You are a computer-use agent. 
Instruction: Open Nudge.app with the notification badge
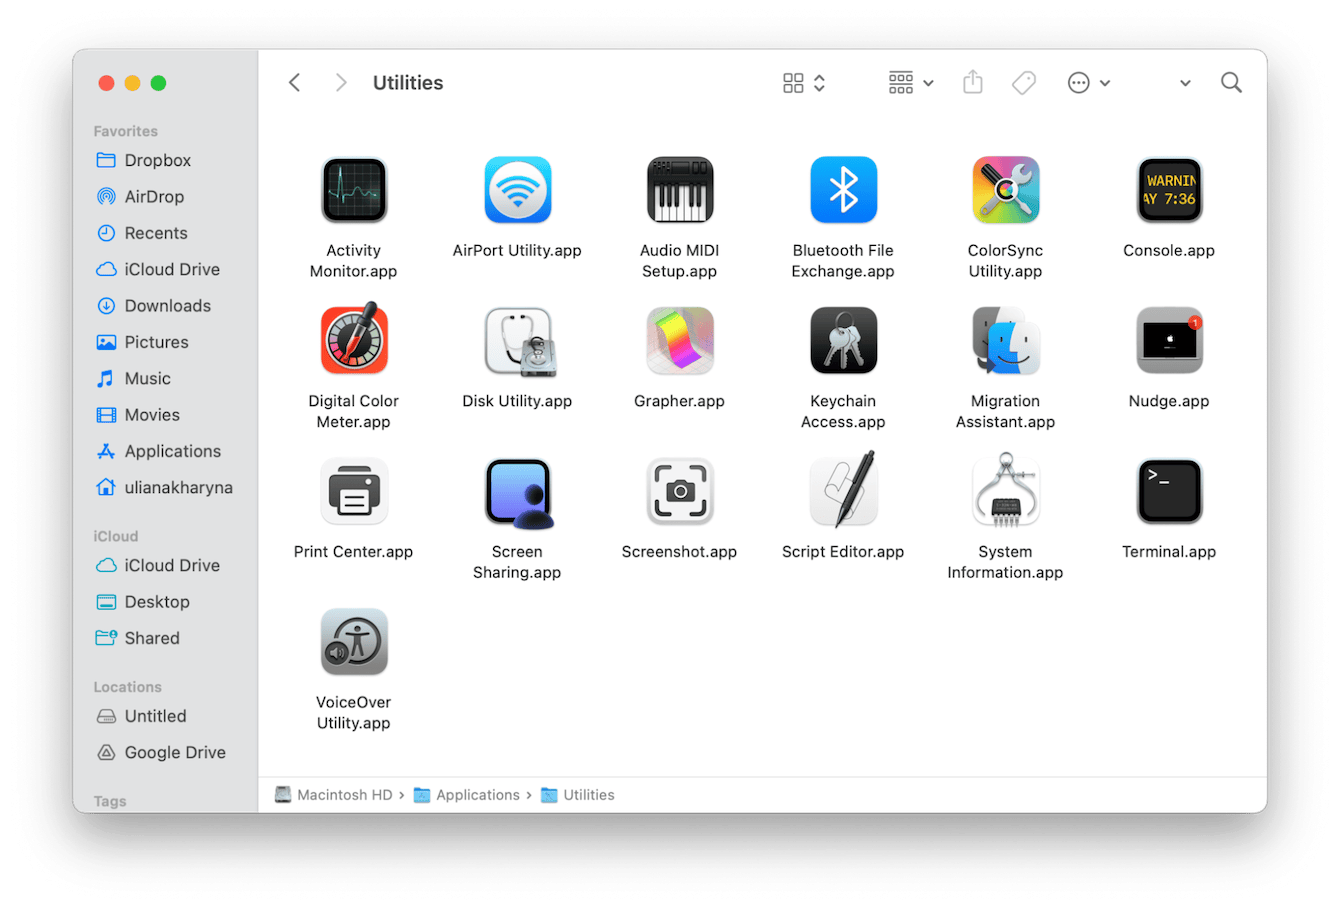tap(1168, 340)
